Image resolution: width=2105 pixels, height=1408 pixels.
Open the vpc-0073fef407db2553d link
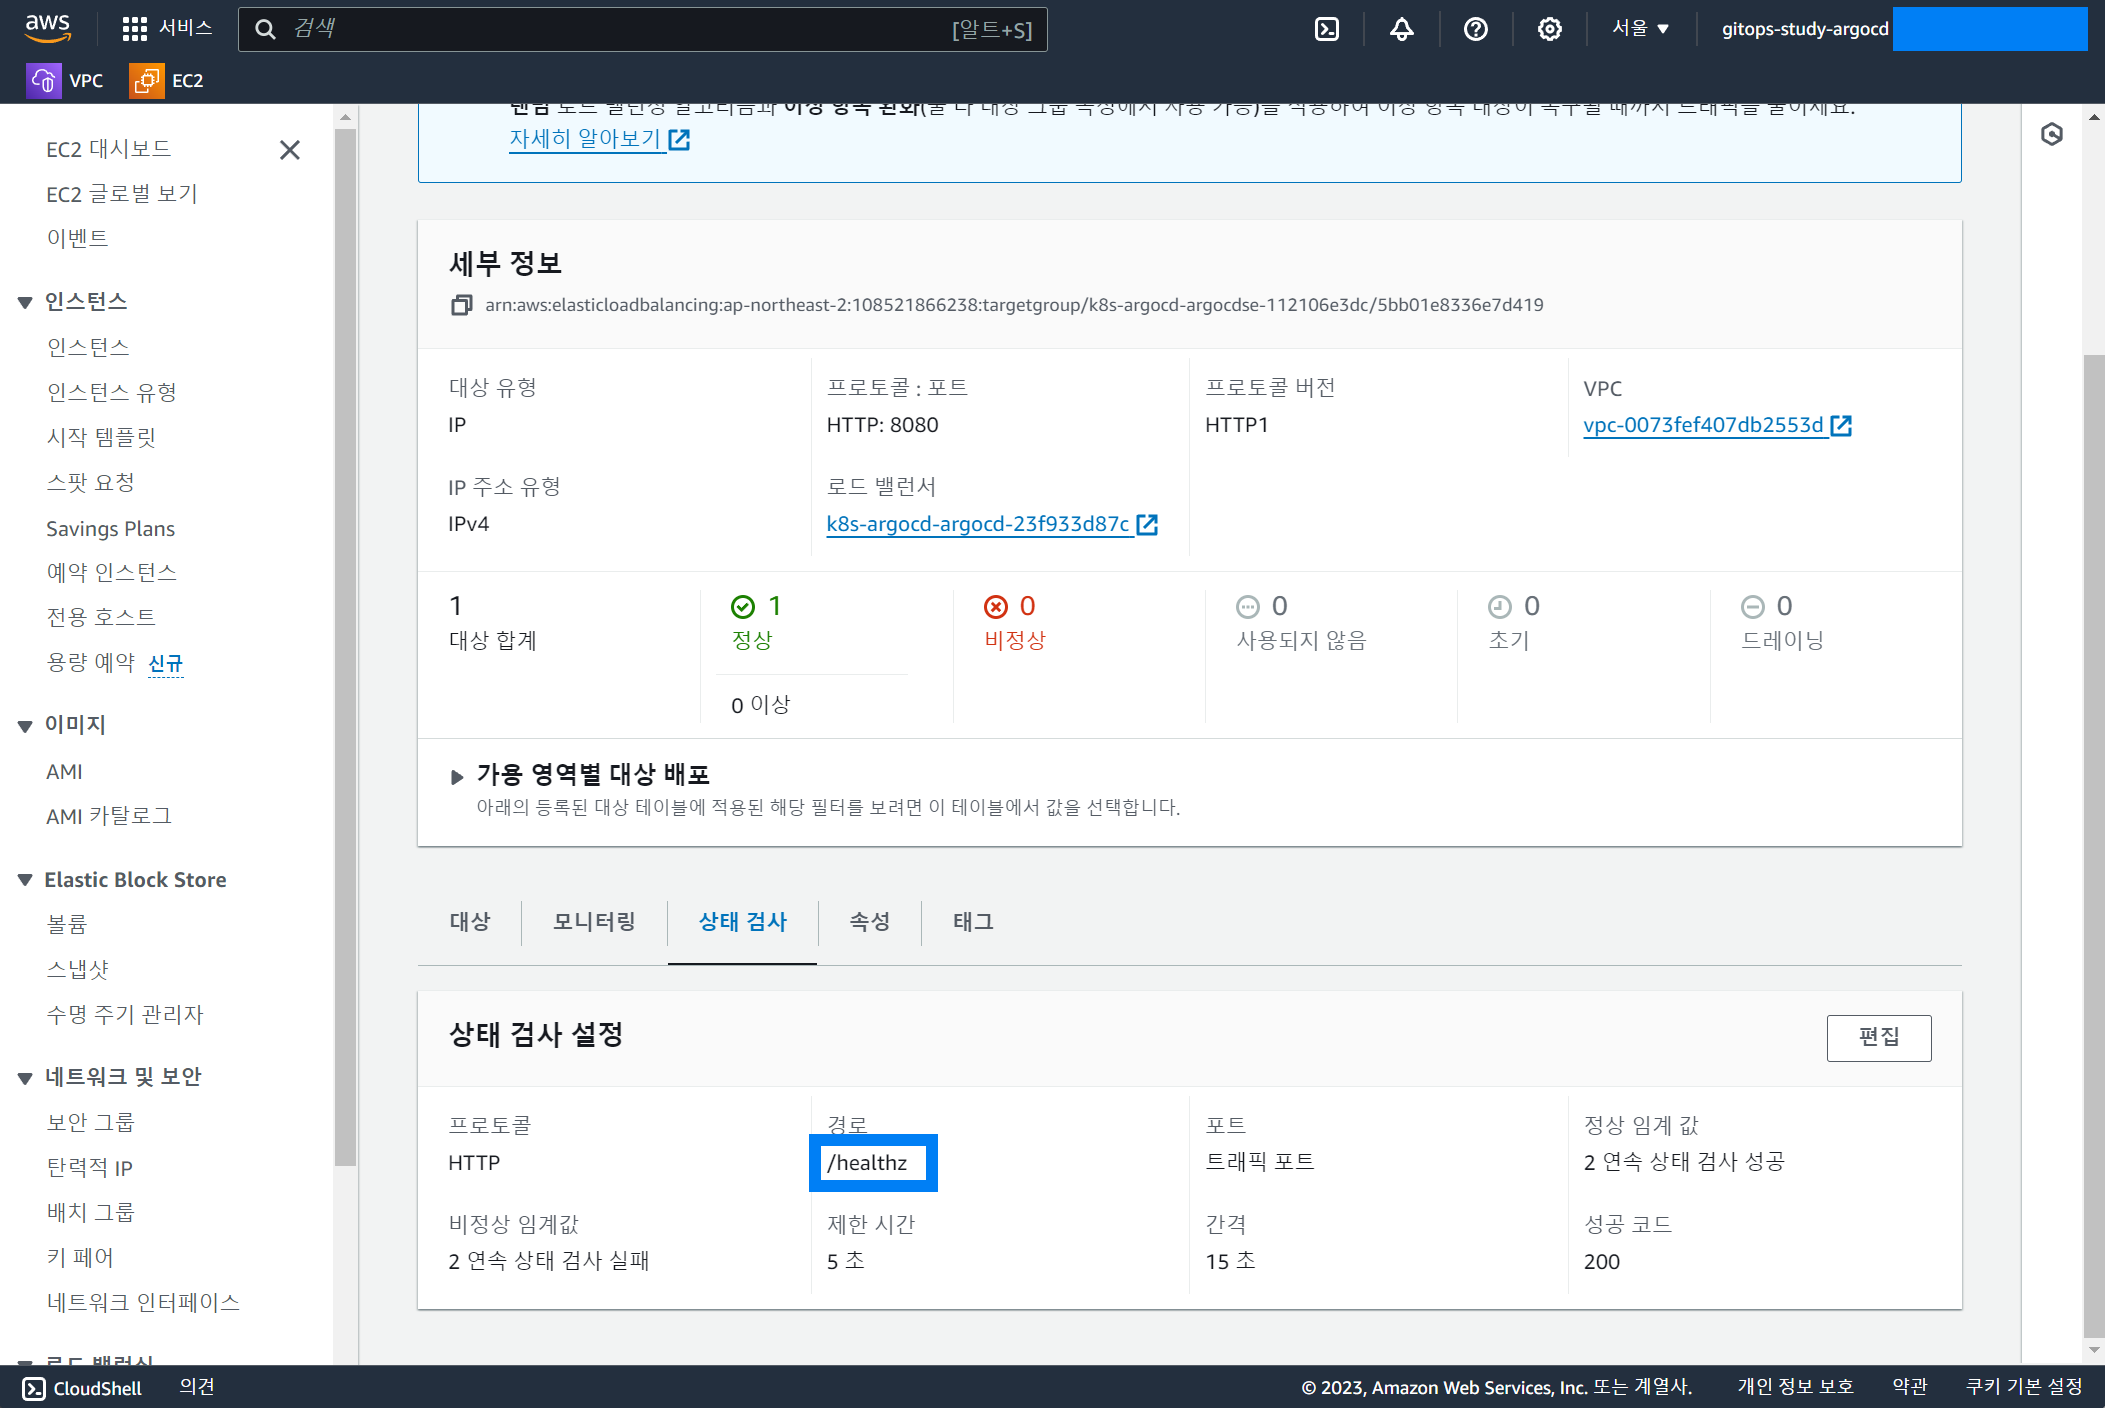click(1703, 425)
